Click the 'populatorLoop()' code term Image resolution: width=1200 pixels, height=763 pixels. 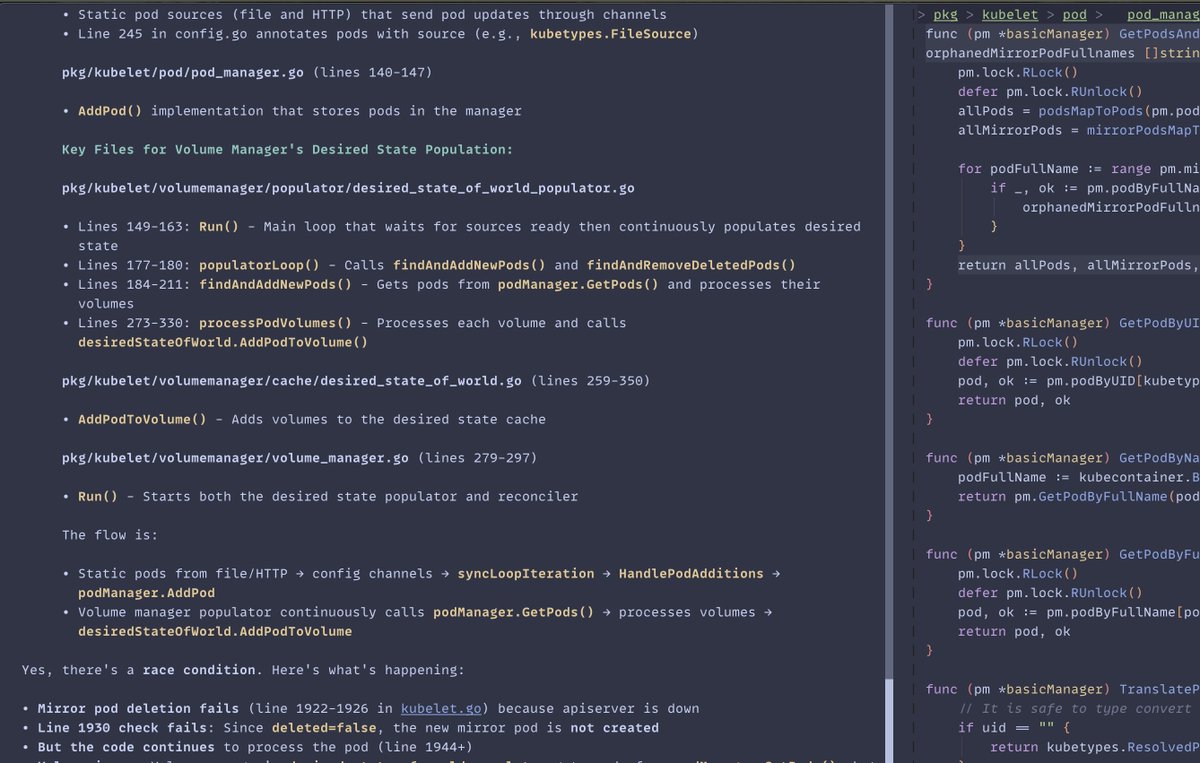coord(259,265)
